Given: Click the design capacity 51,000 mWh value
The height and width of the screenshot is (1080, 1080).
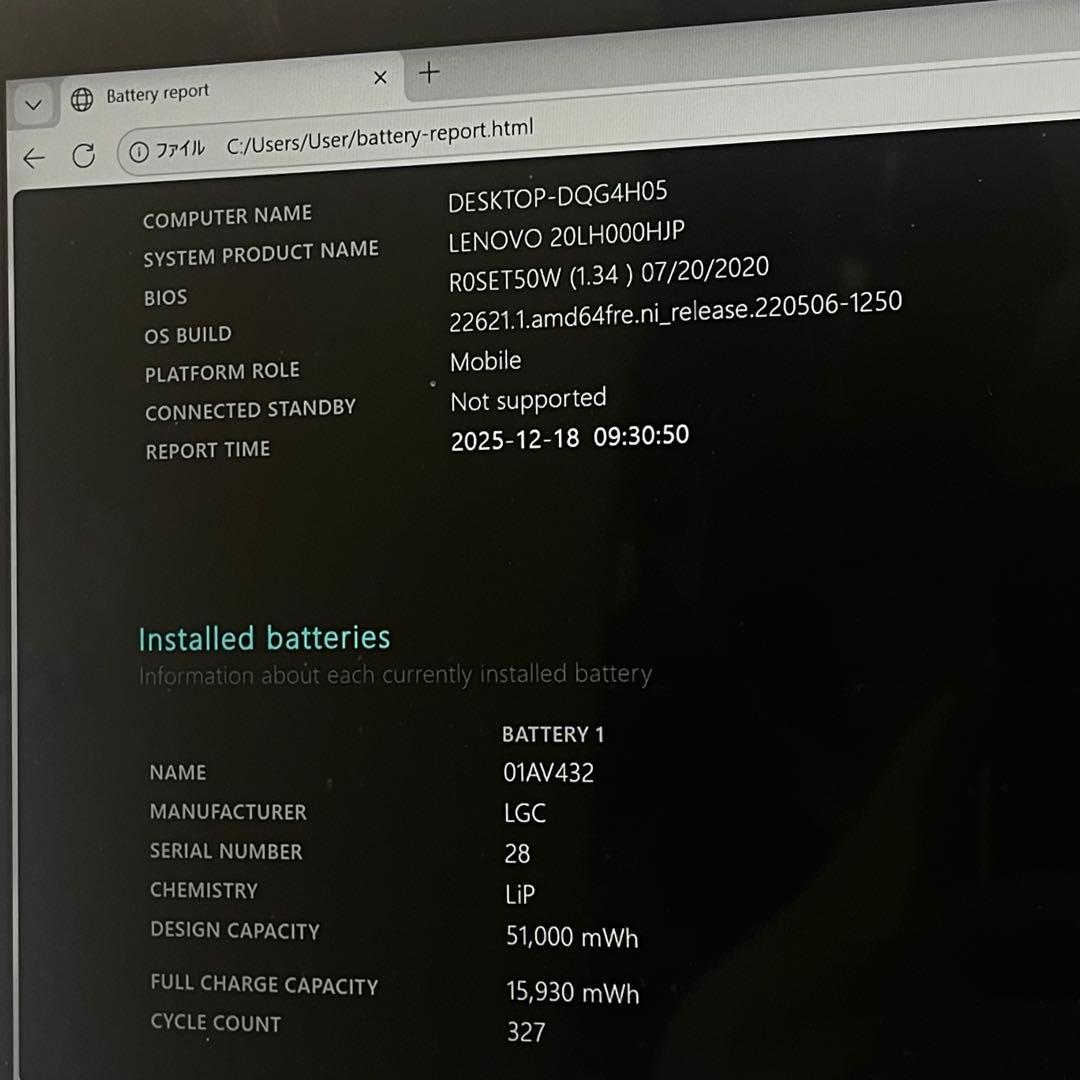Looking at the screenshot, I should (x=572, y=937).
